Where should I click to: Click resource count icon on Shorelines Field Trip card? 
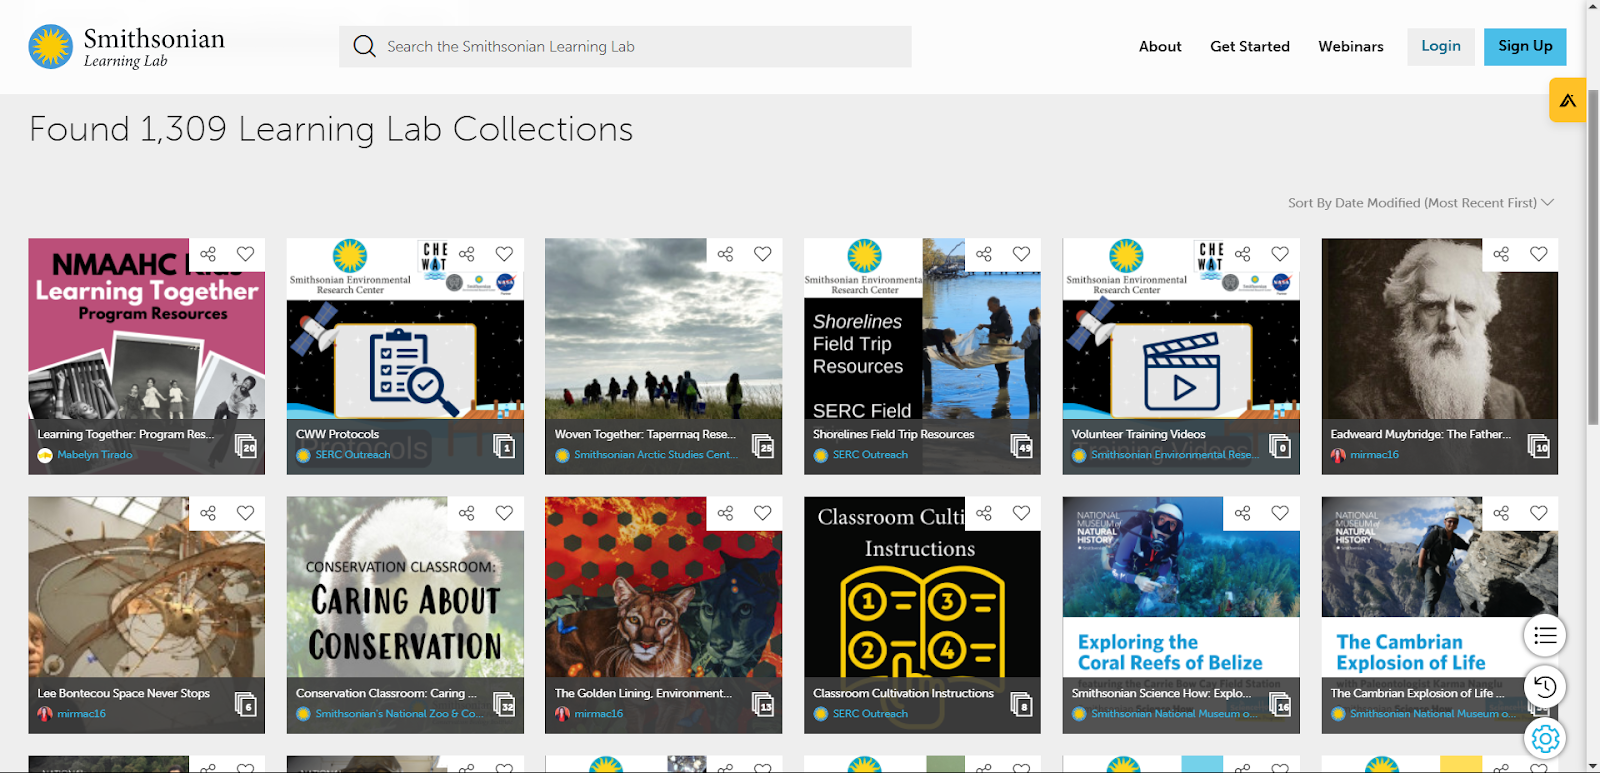1021,446
